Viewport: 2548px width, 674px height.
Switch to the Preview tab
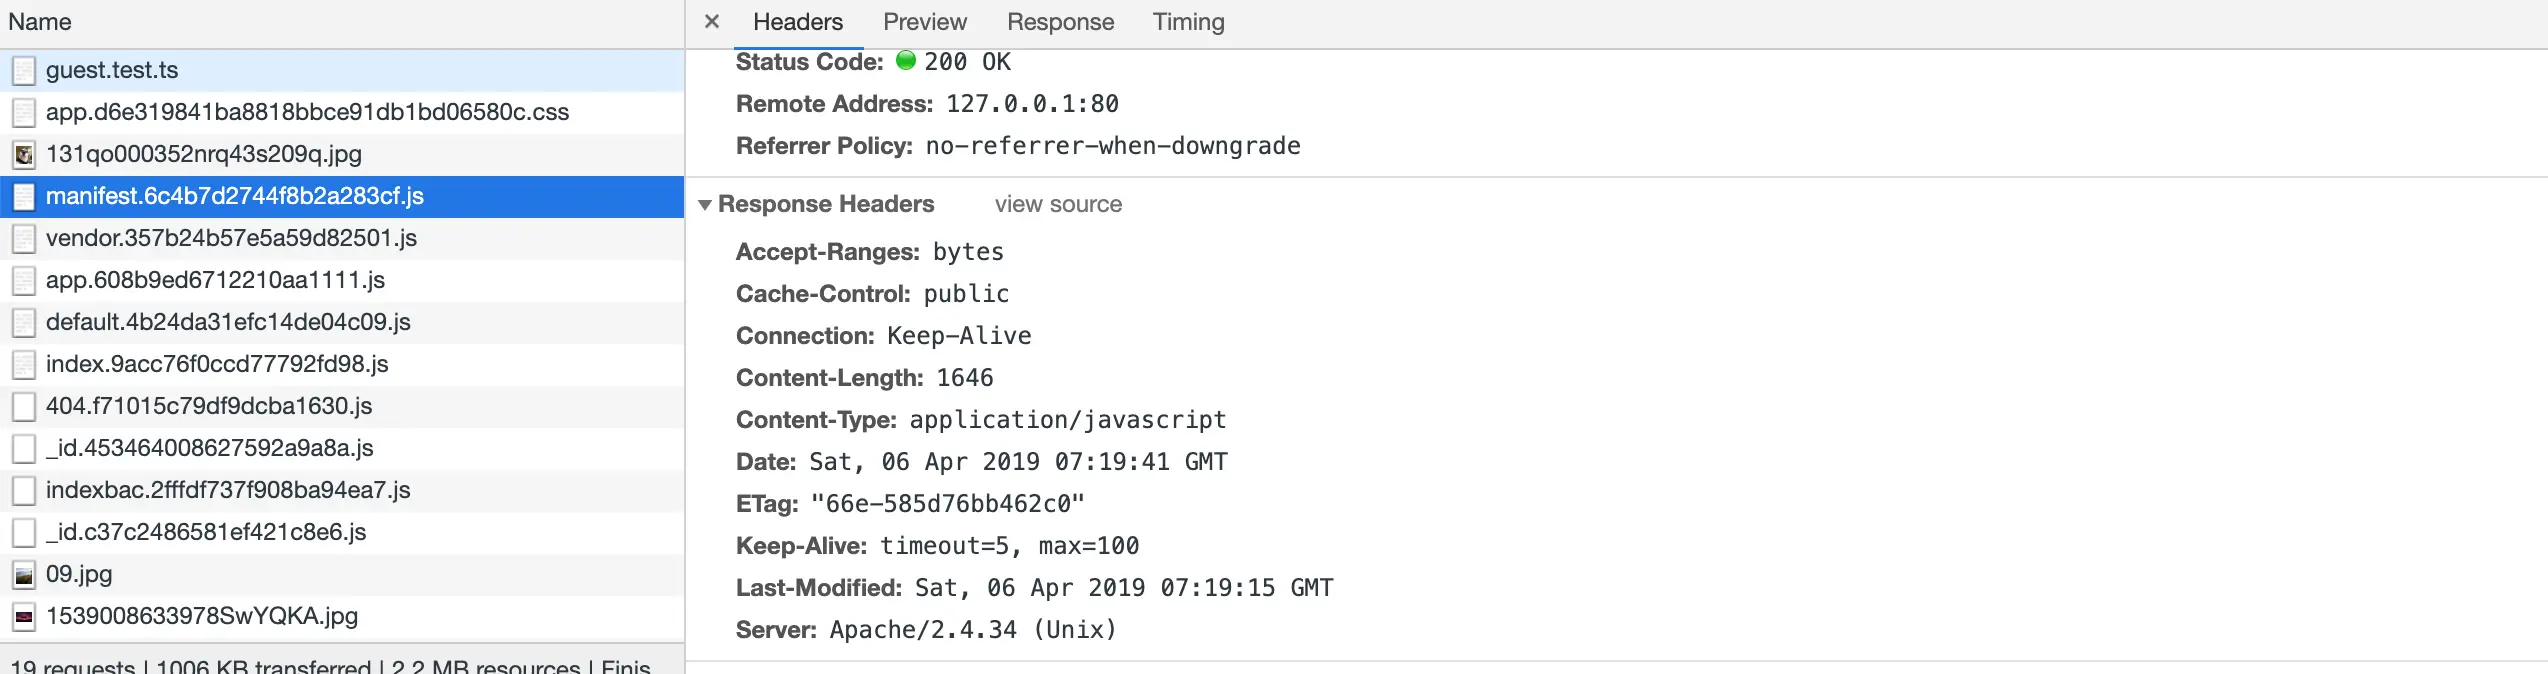[x=924, y=22]
